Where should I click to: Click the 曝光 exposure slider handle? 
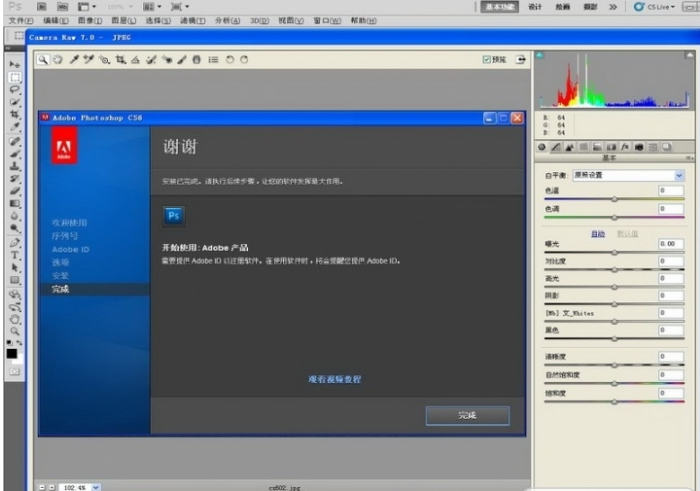[615, 253]
